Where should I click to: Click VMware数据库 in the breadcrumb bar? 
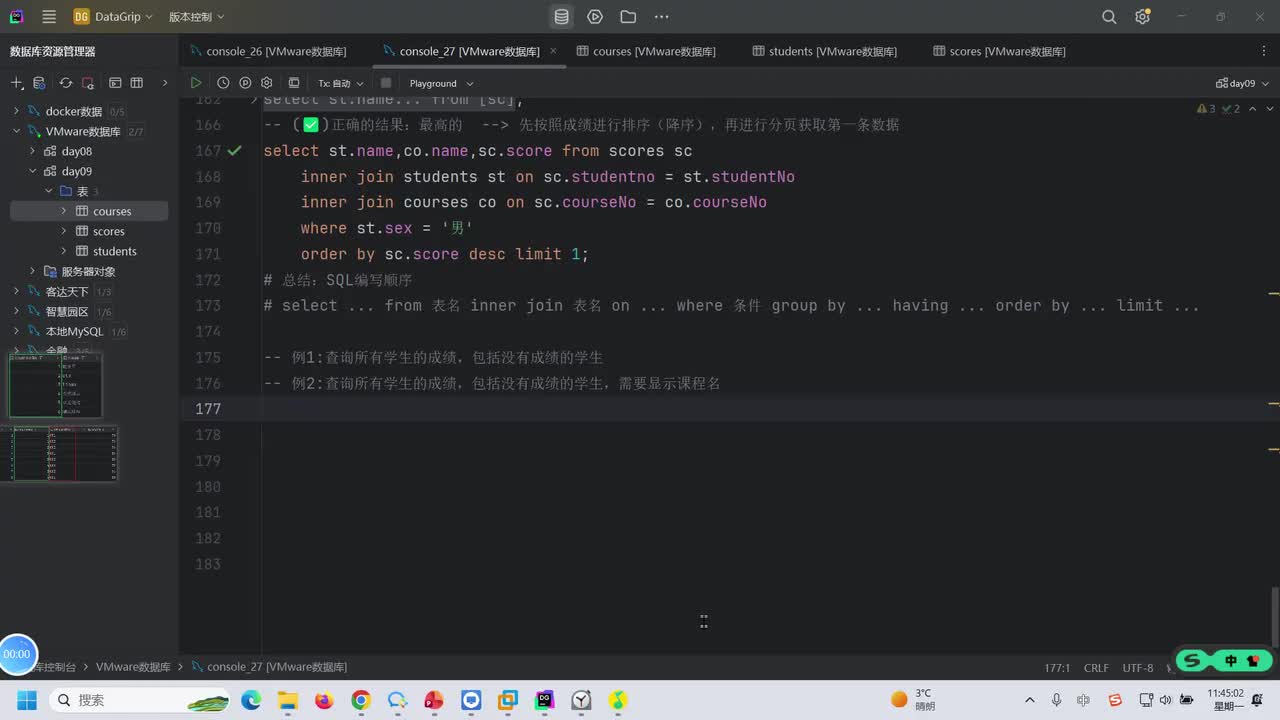[133, 666]
